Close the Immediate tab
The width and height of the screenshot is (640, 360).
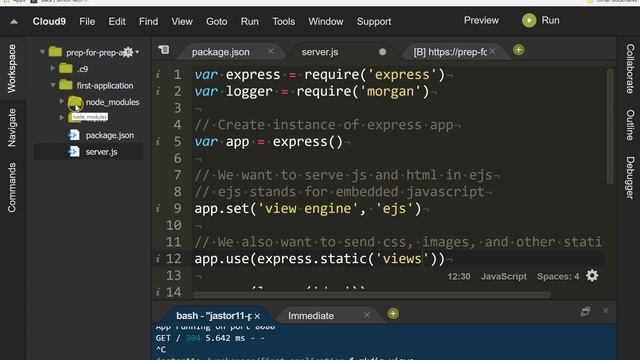(367, 315)
